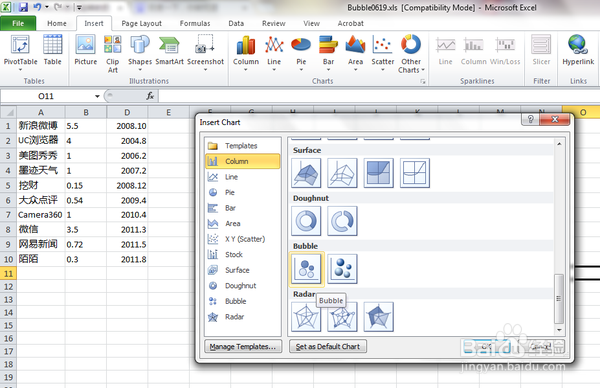Insert a PivotTable from the ribbon

click(20, 52)
